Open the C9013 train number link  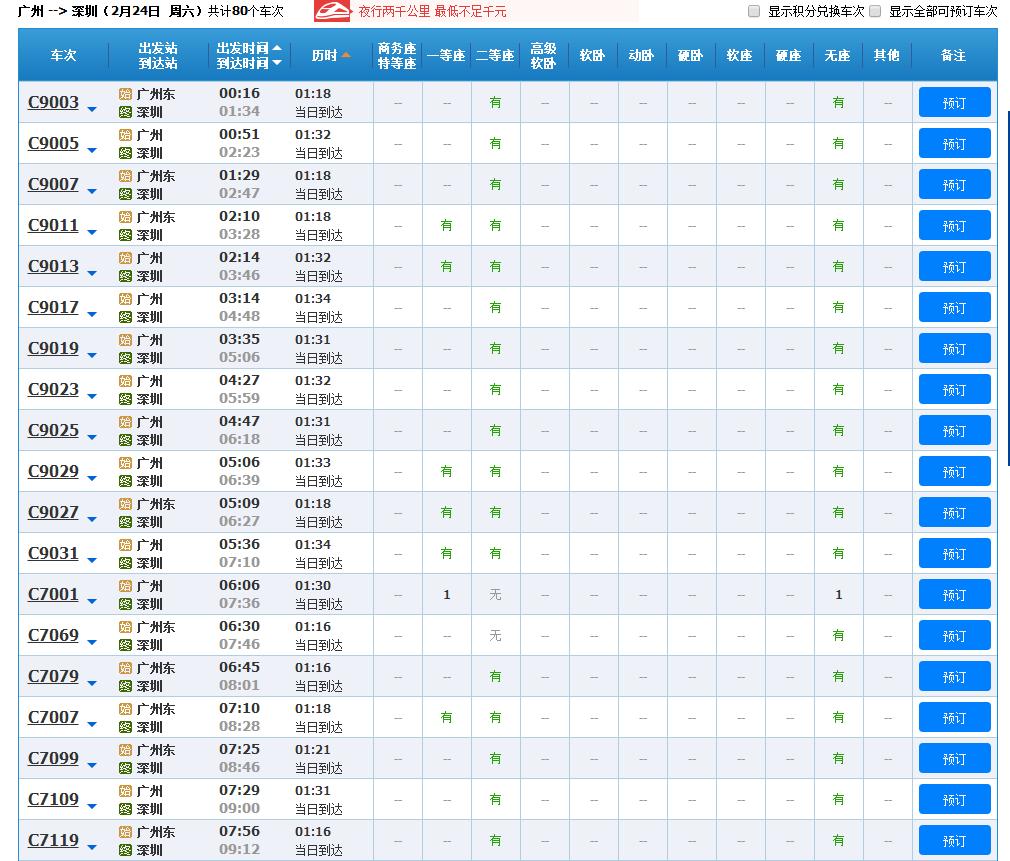click(53, 266)
